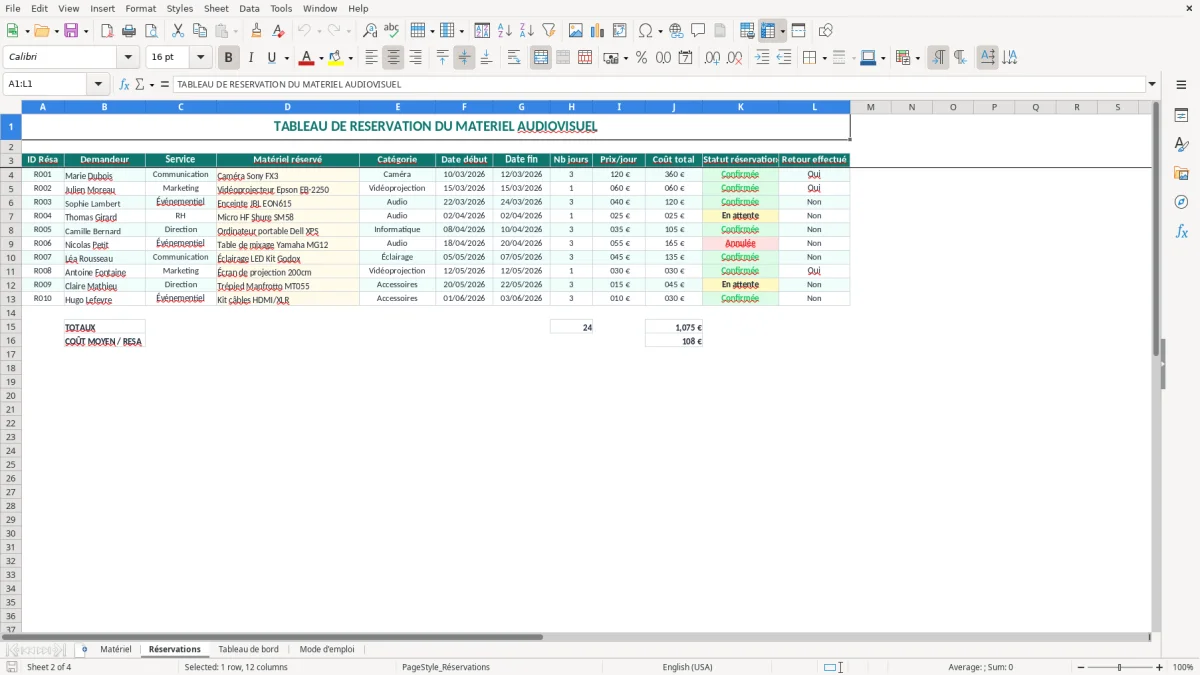Sort descending Z to A
This screenshot has width=1200, height=675.
[x=526, y=31]
